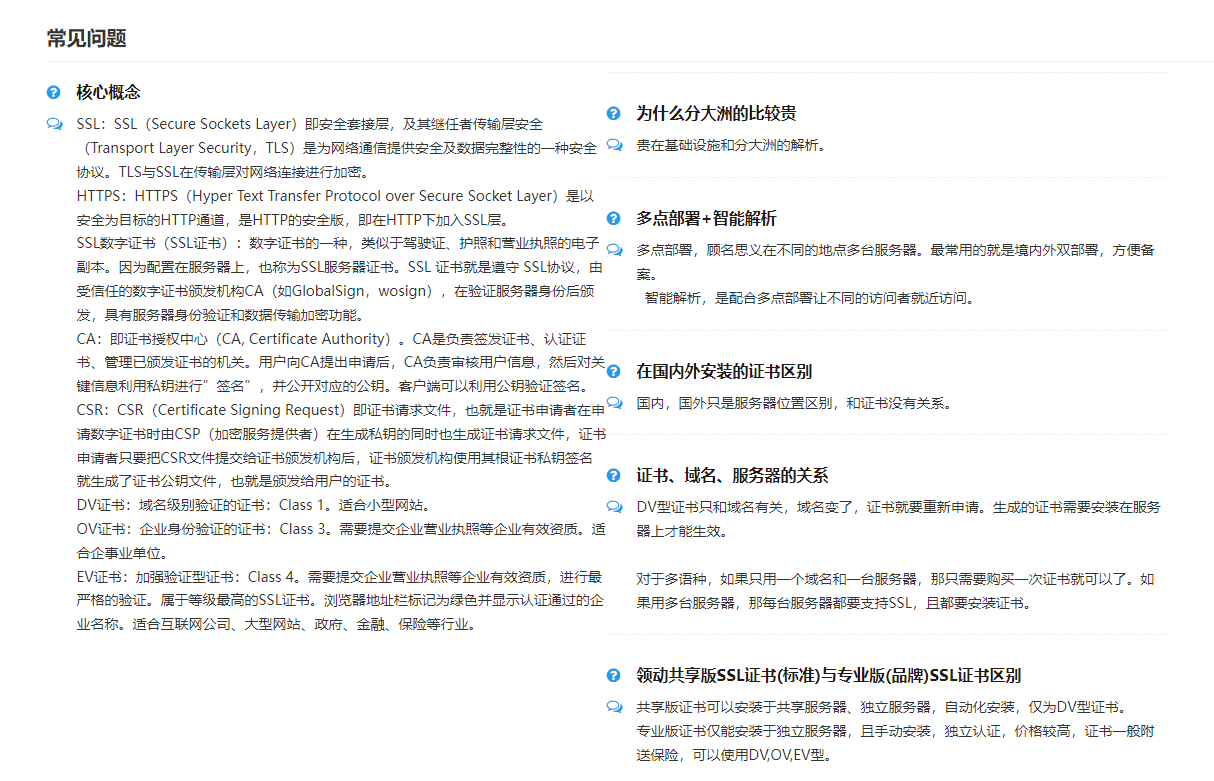Open the 为什么分大洲的比较贵 question heading

(716, 113)
